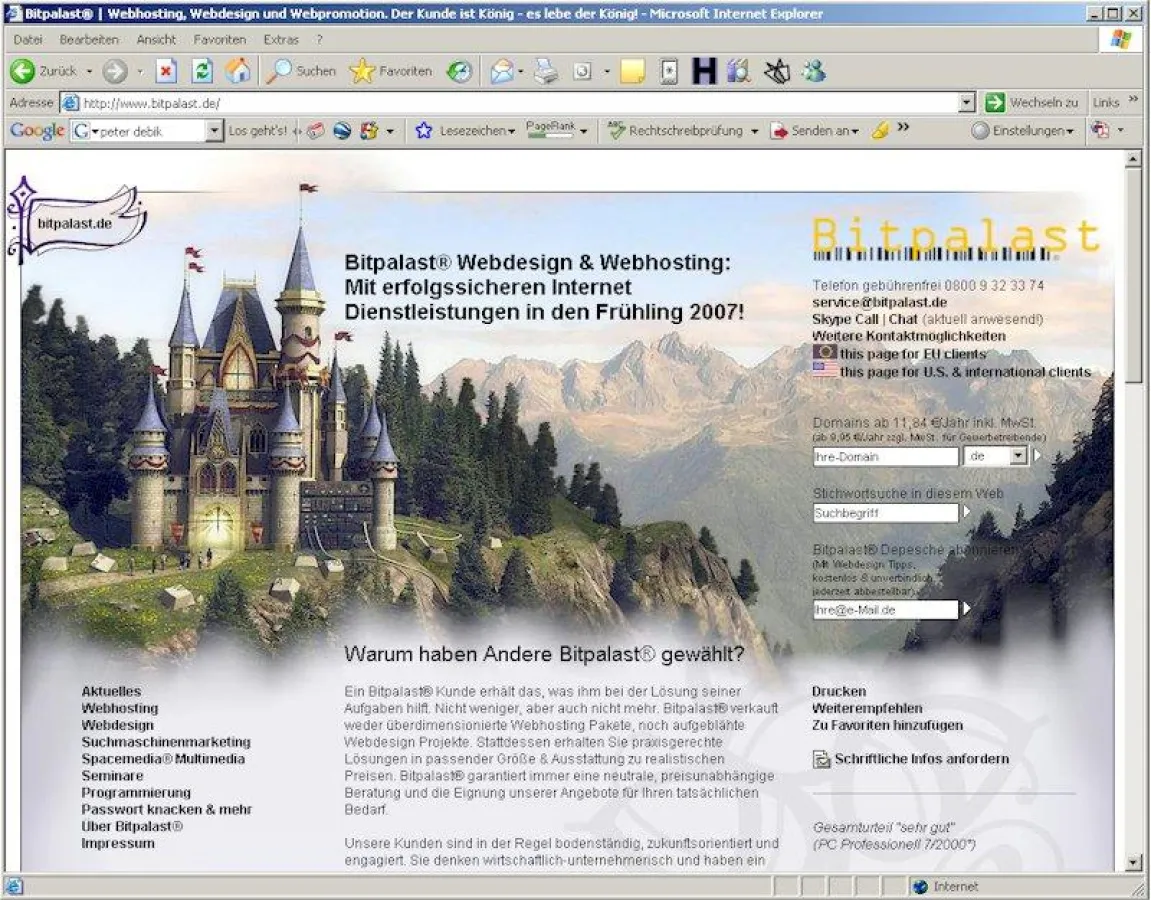The height and width of the screenshot is (900, 1151).
Task: Open the Extras menu
Action: [x=282, y=39]
